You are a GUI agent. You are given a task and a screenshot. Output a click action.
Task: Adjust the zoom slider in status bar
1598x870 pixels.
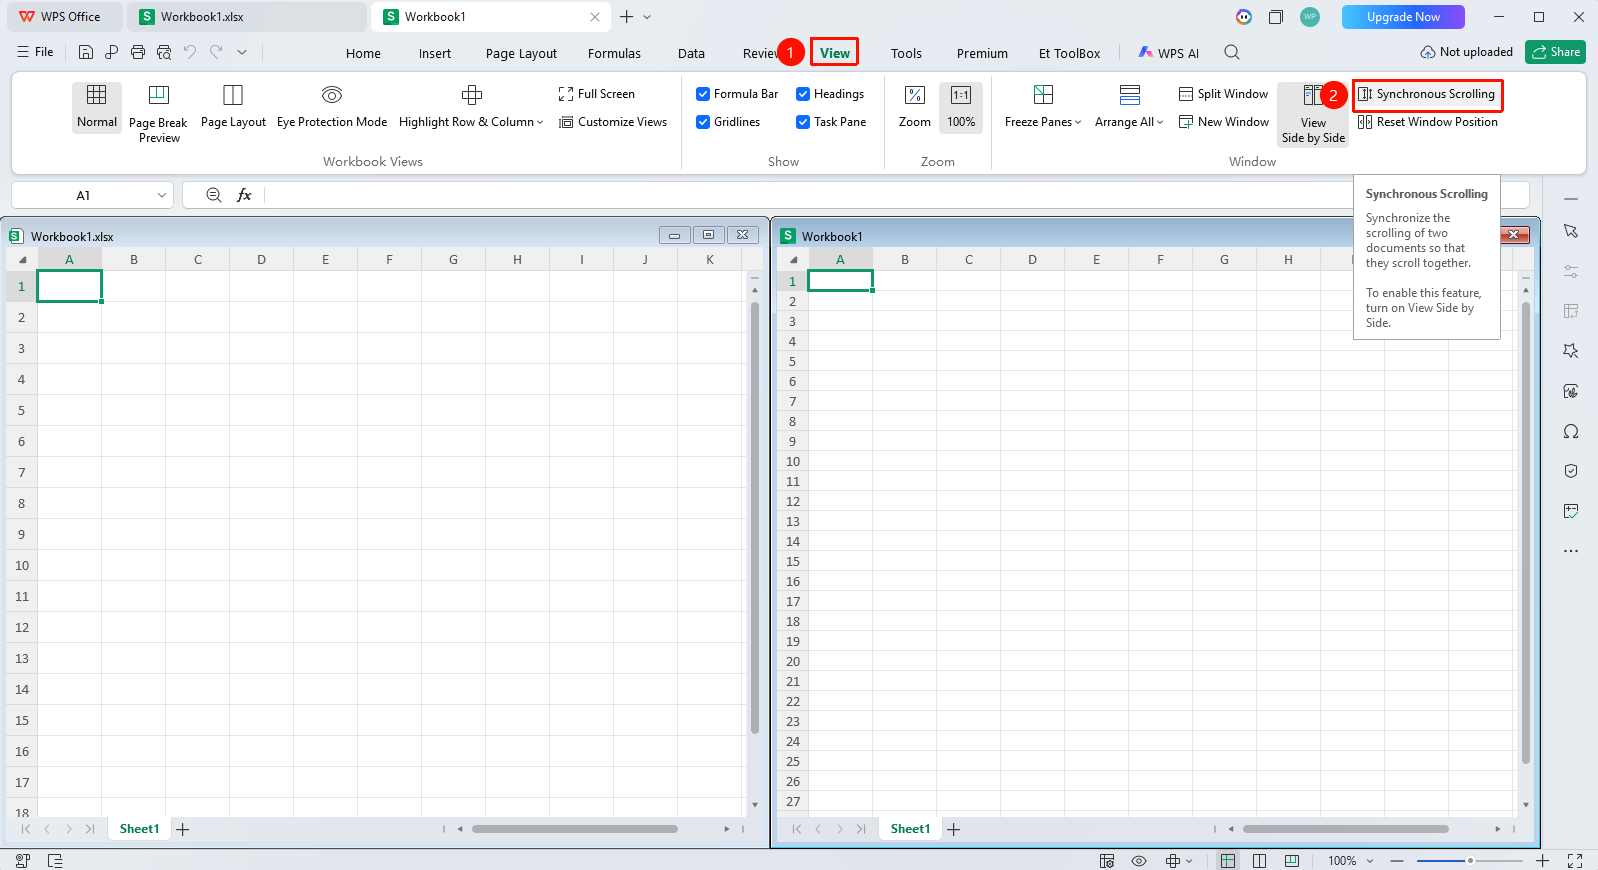(x=1470, y=861)
